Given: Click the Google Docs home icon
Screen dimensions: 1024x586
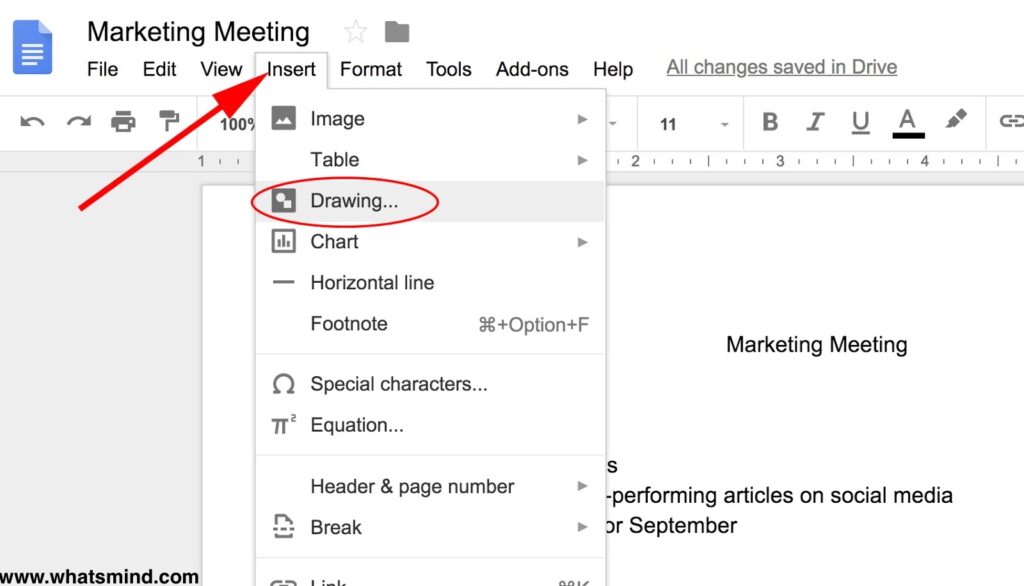Looking at the screenshot, I should pos(32,47).
